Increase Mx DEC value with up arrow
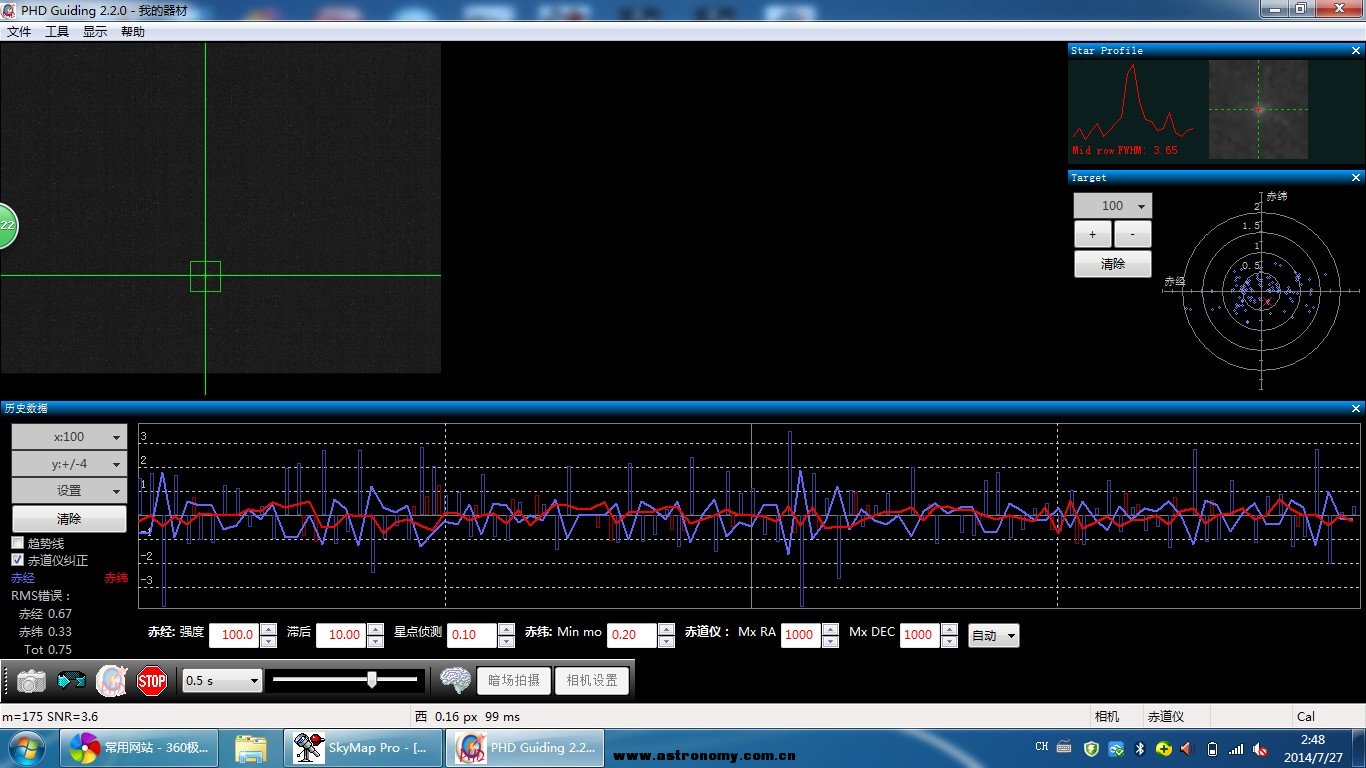1366x768 pixels. (x=949, y=629)
